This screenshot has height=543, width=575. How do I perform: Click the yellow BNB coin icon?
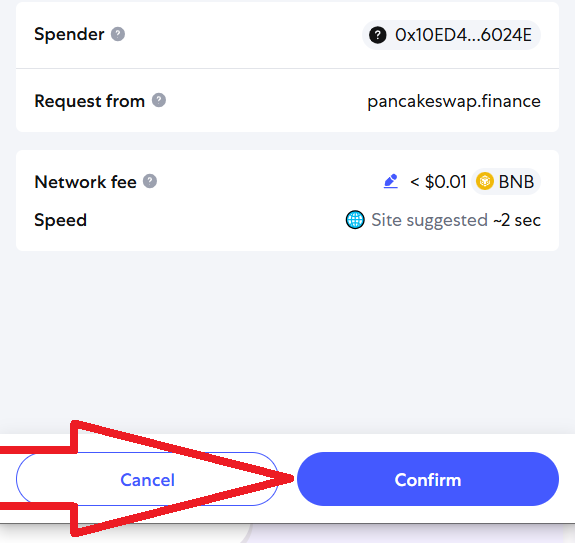pyautogui.click(x=484, y=181)
